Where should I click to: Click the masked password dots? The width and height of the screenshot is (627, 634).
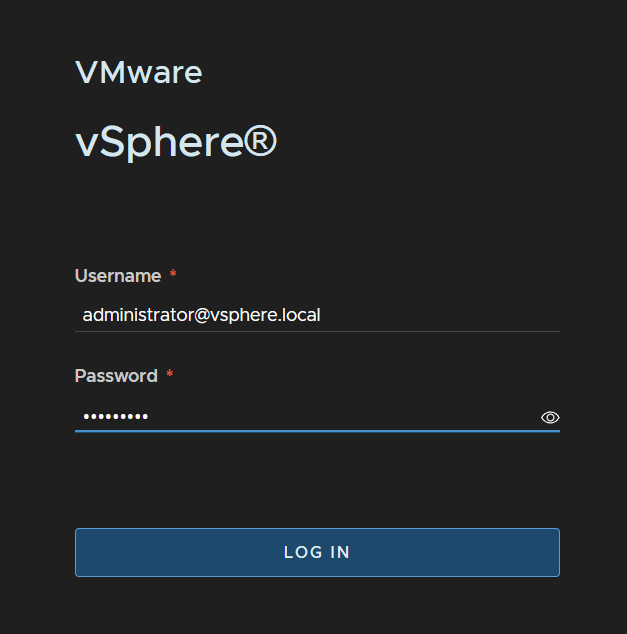[116, 416]
